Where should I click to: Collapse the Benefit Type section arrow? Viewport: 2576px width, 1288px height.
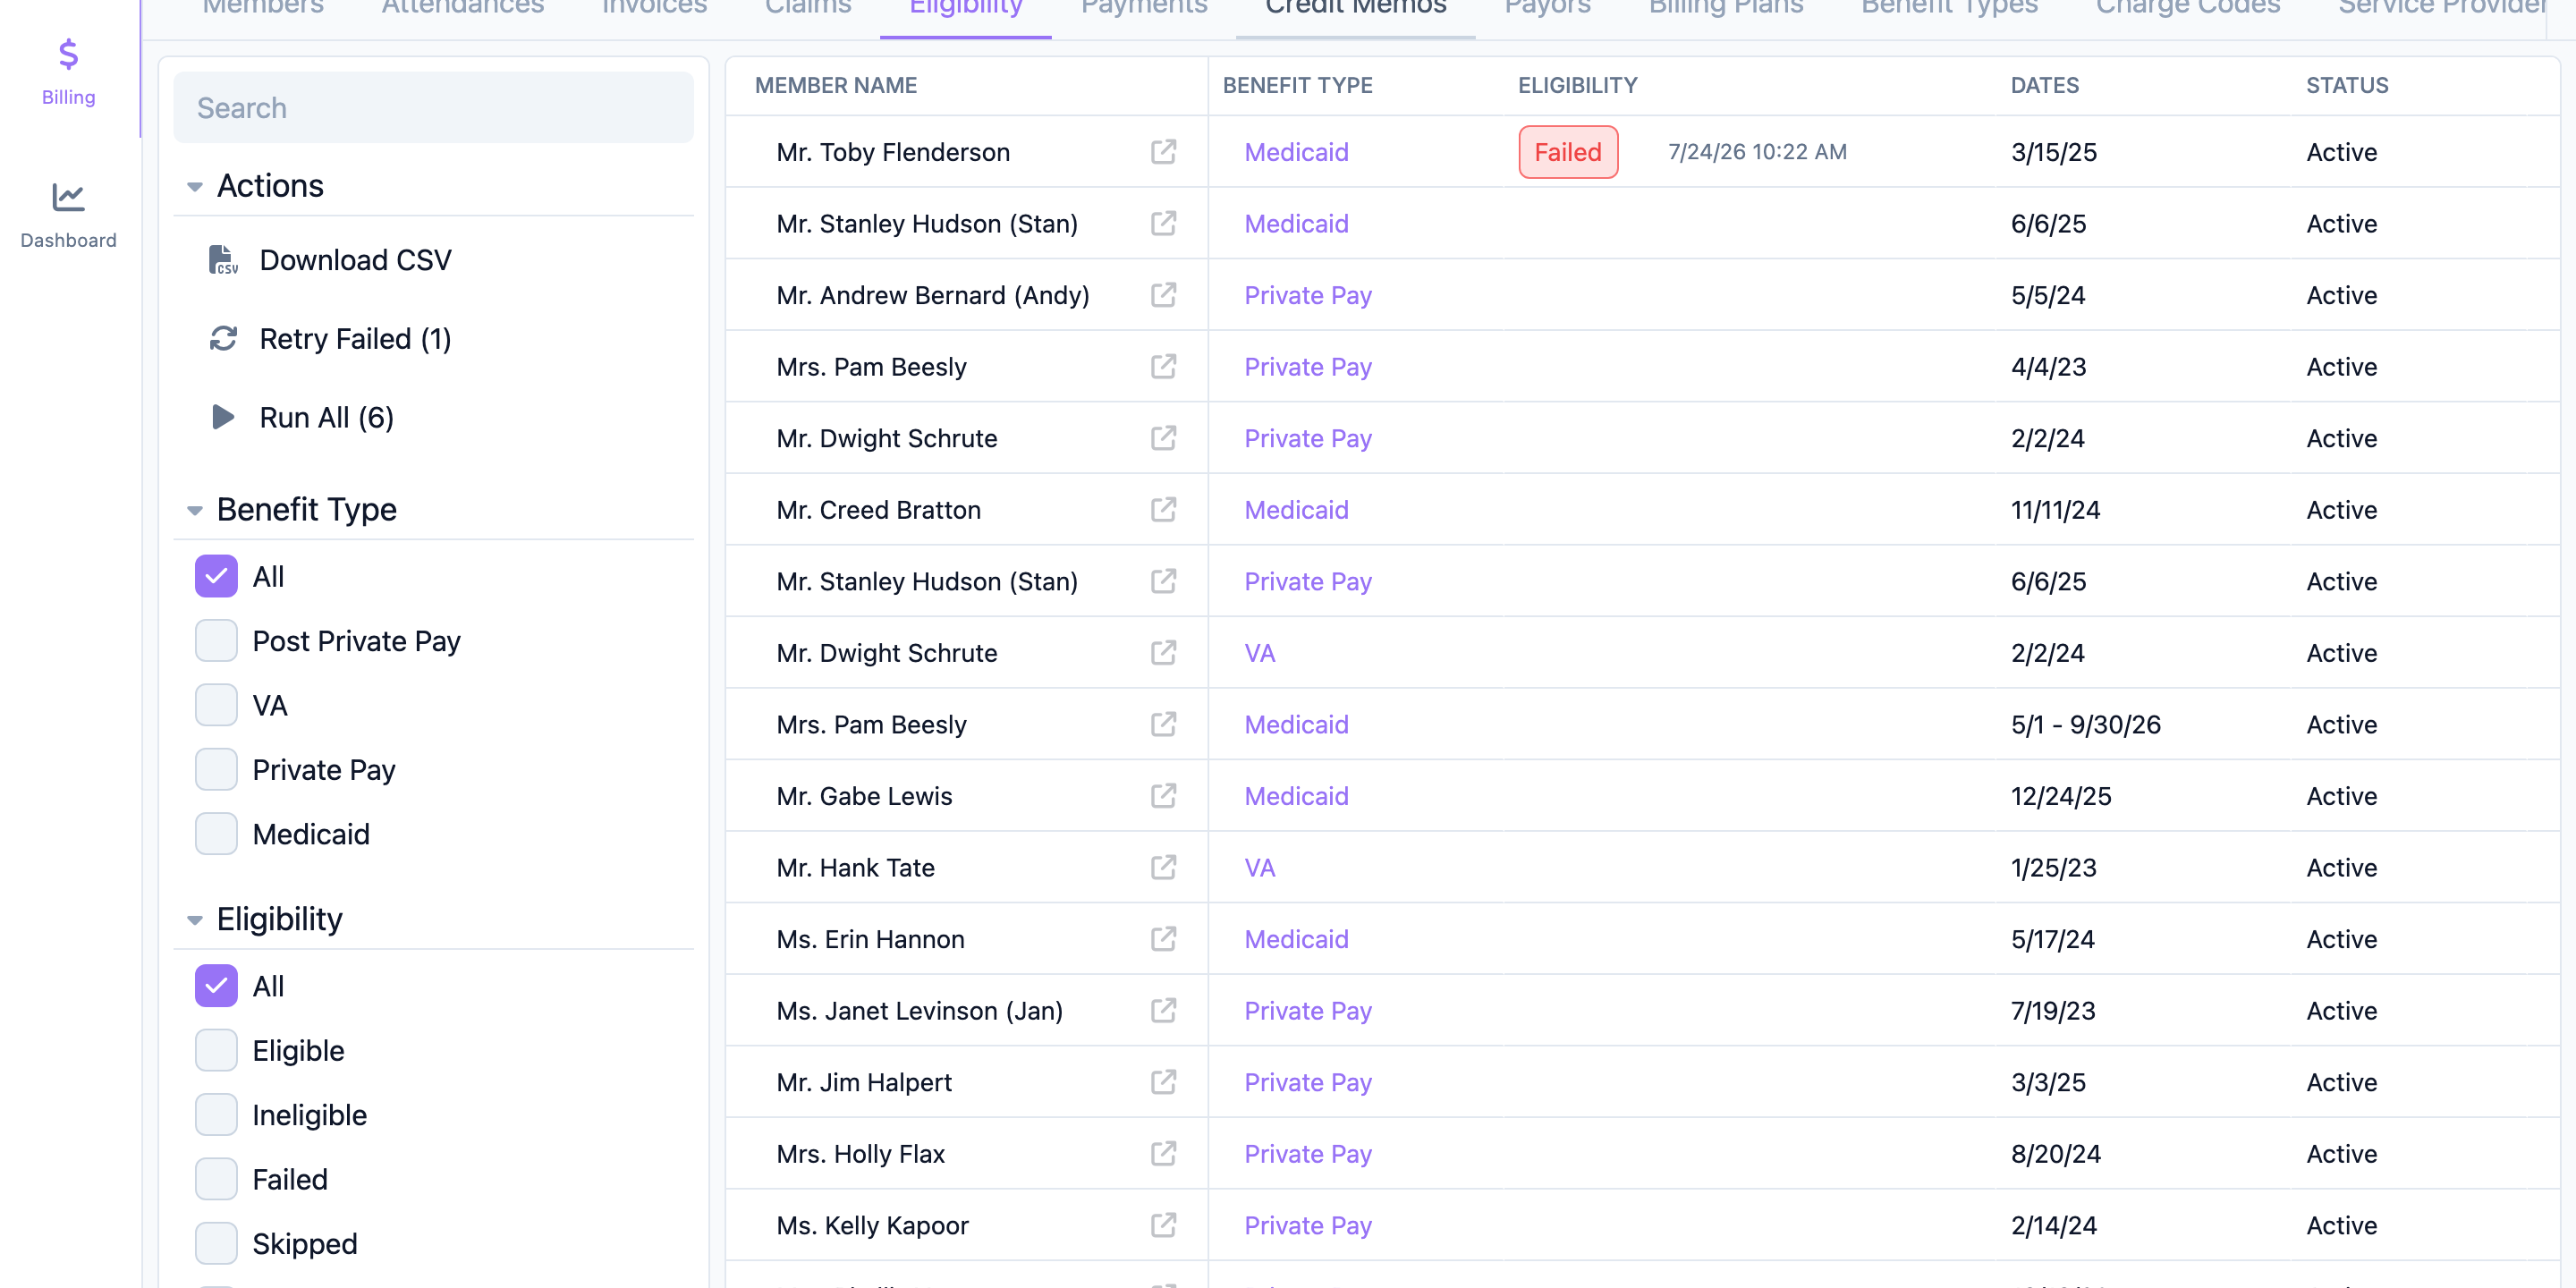pyautogui.click(x=195, y=511)
